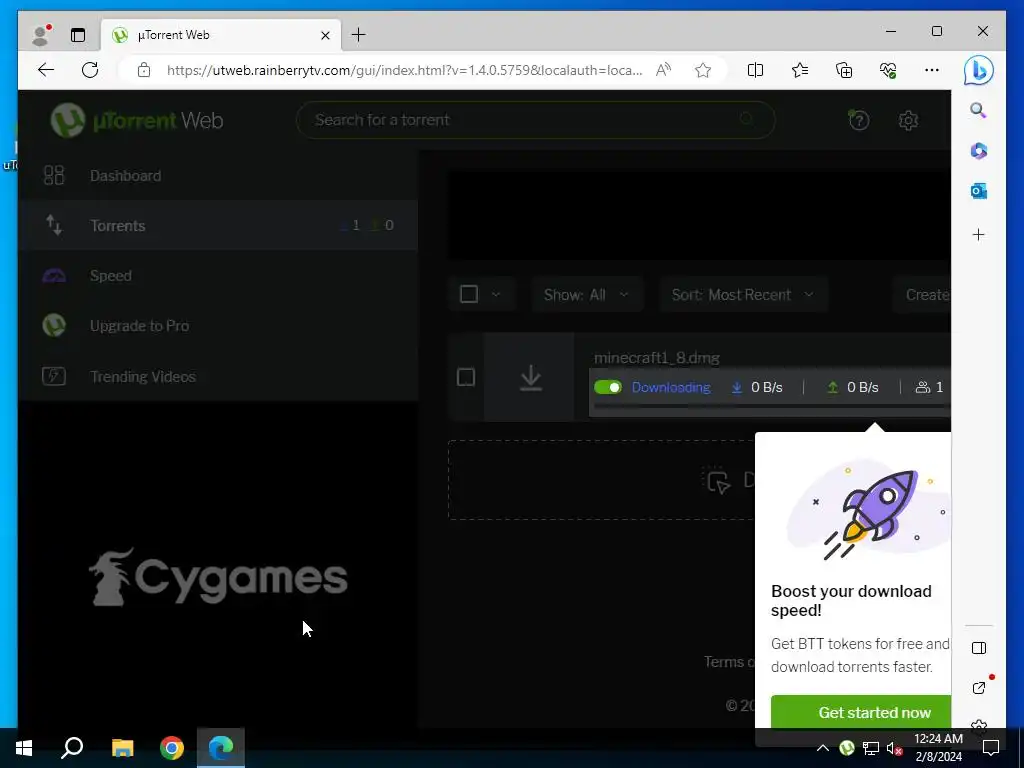Expand the select-all checkbox dropdown arrow
The width and height of the screenshot is (1024, 768).
point(496,295)
